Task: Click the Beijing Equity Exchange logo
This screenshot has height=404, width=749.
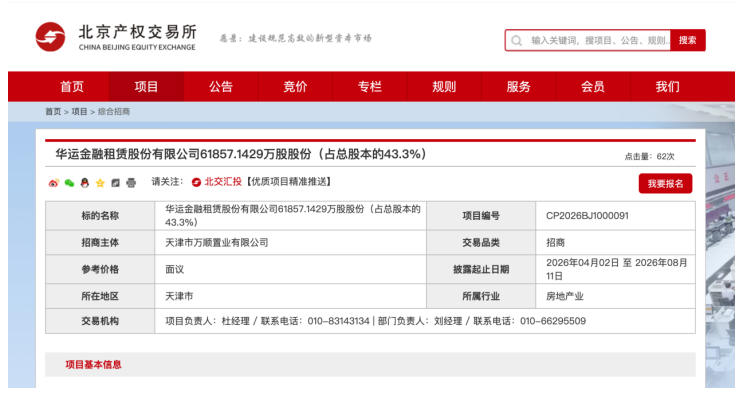Action: (x=116, y=38)
